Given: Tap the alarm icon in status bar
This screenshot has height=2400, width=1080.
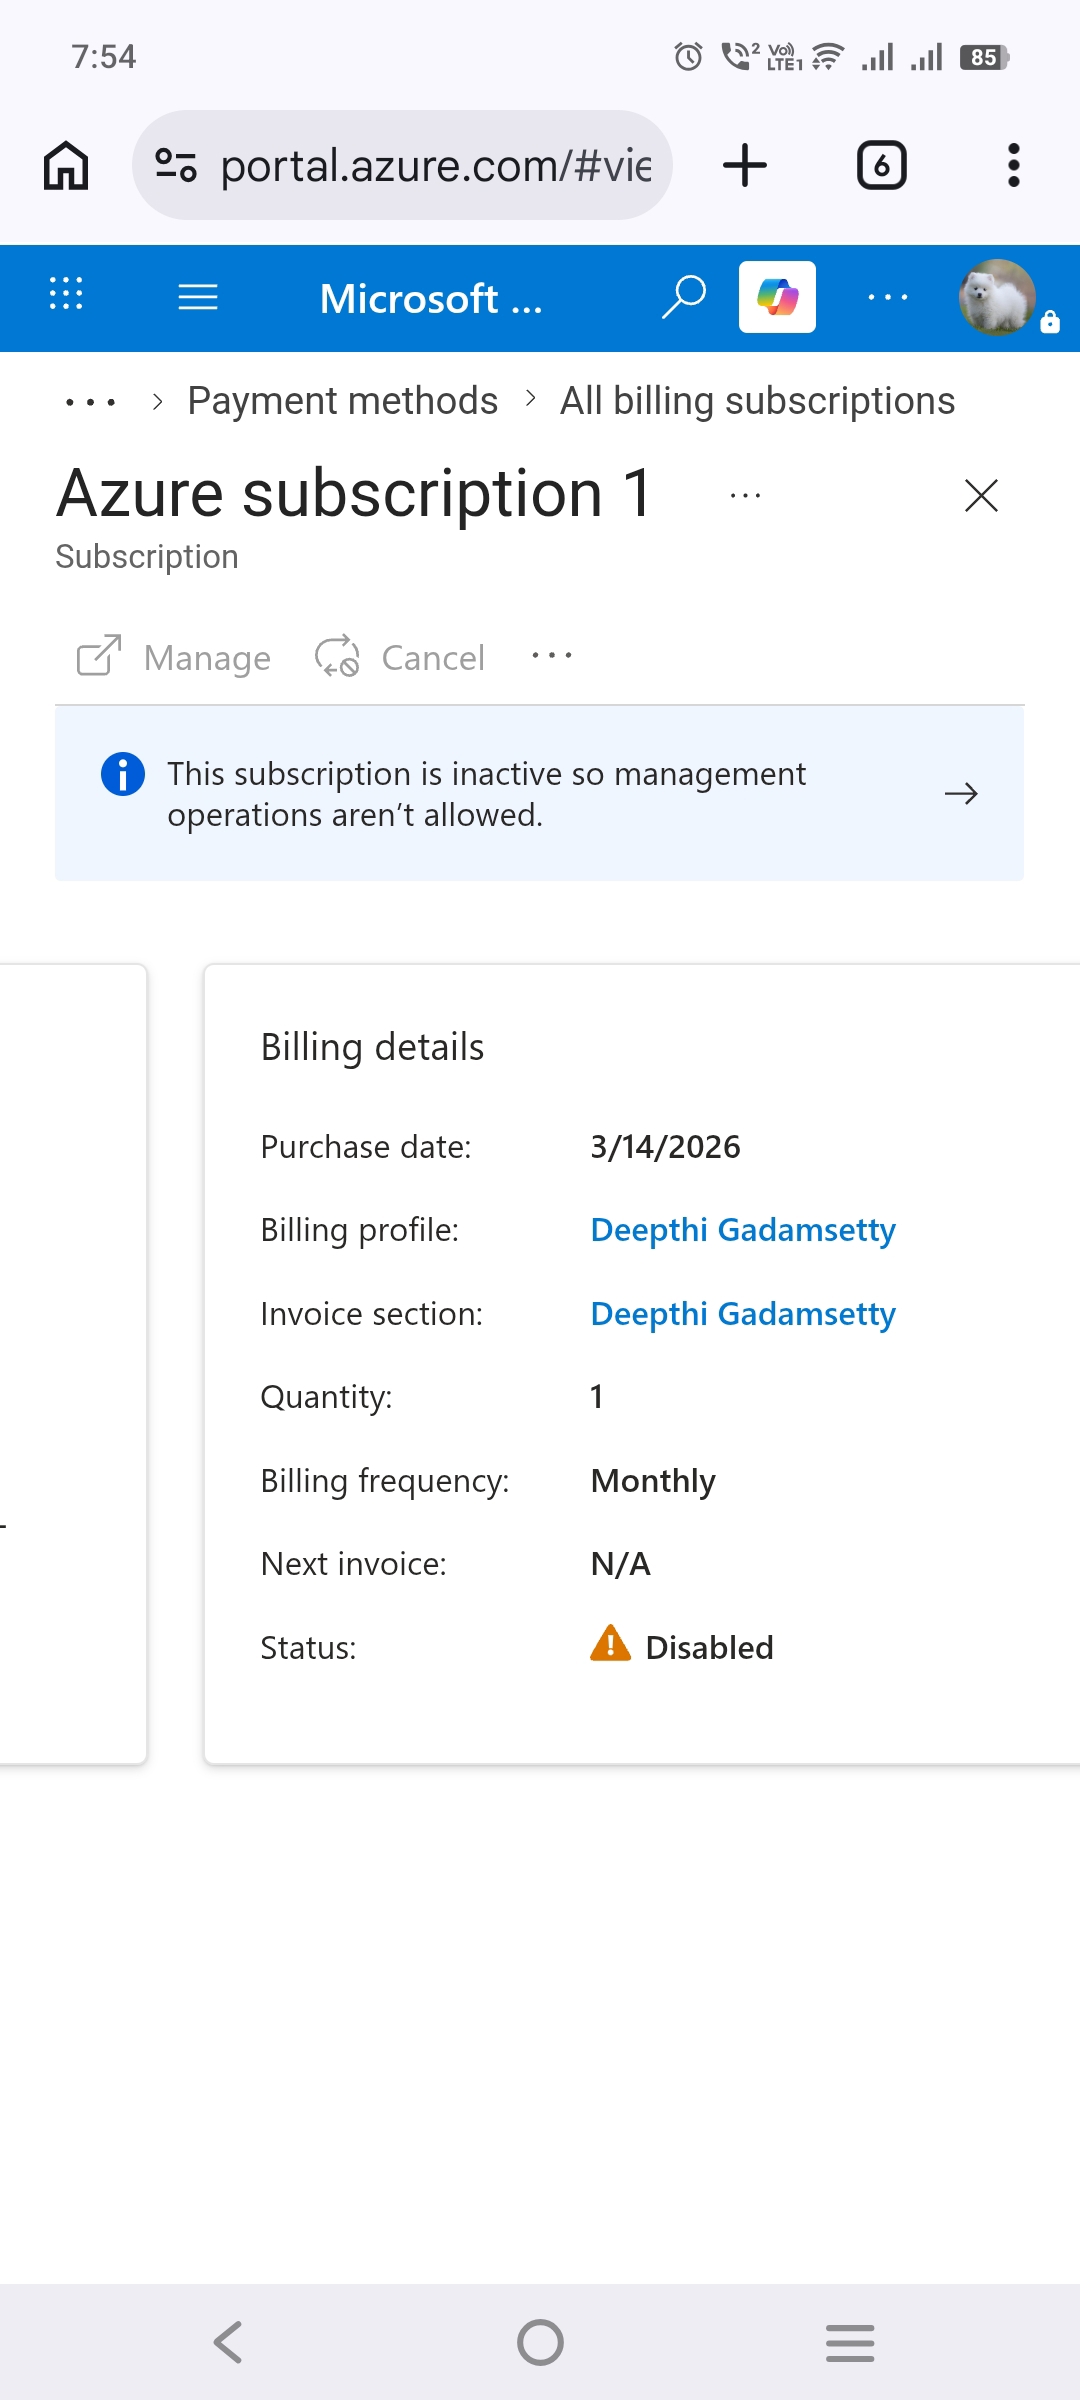Looking at the screenshot, I should pos(688,57).
